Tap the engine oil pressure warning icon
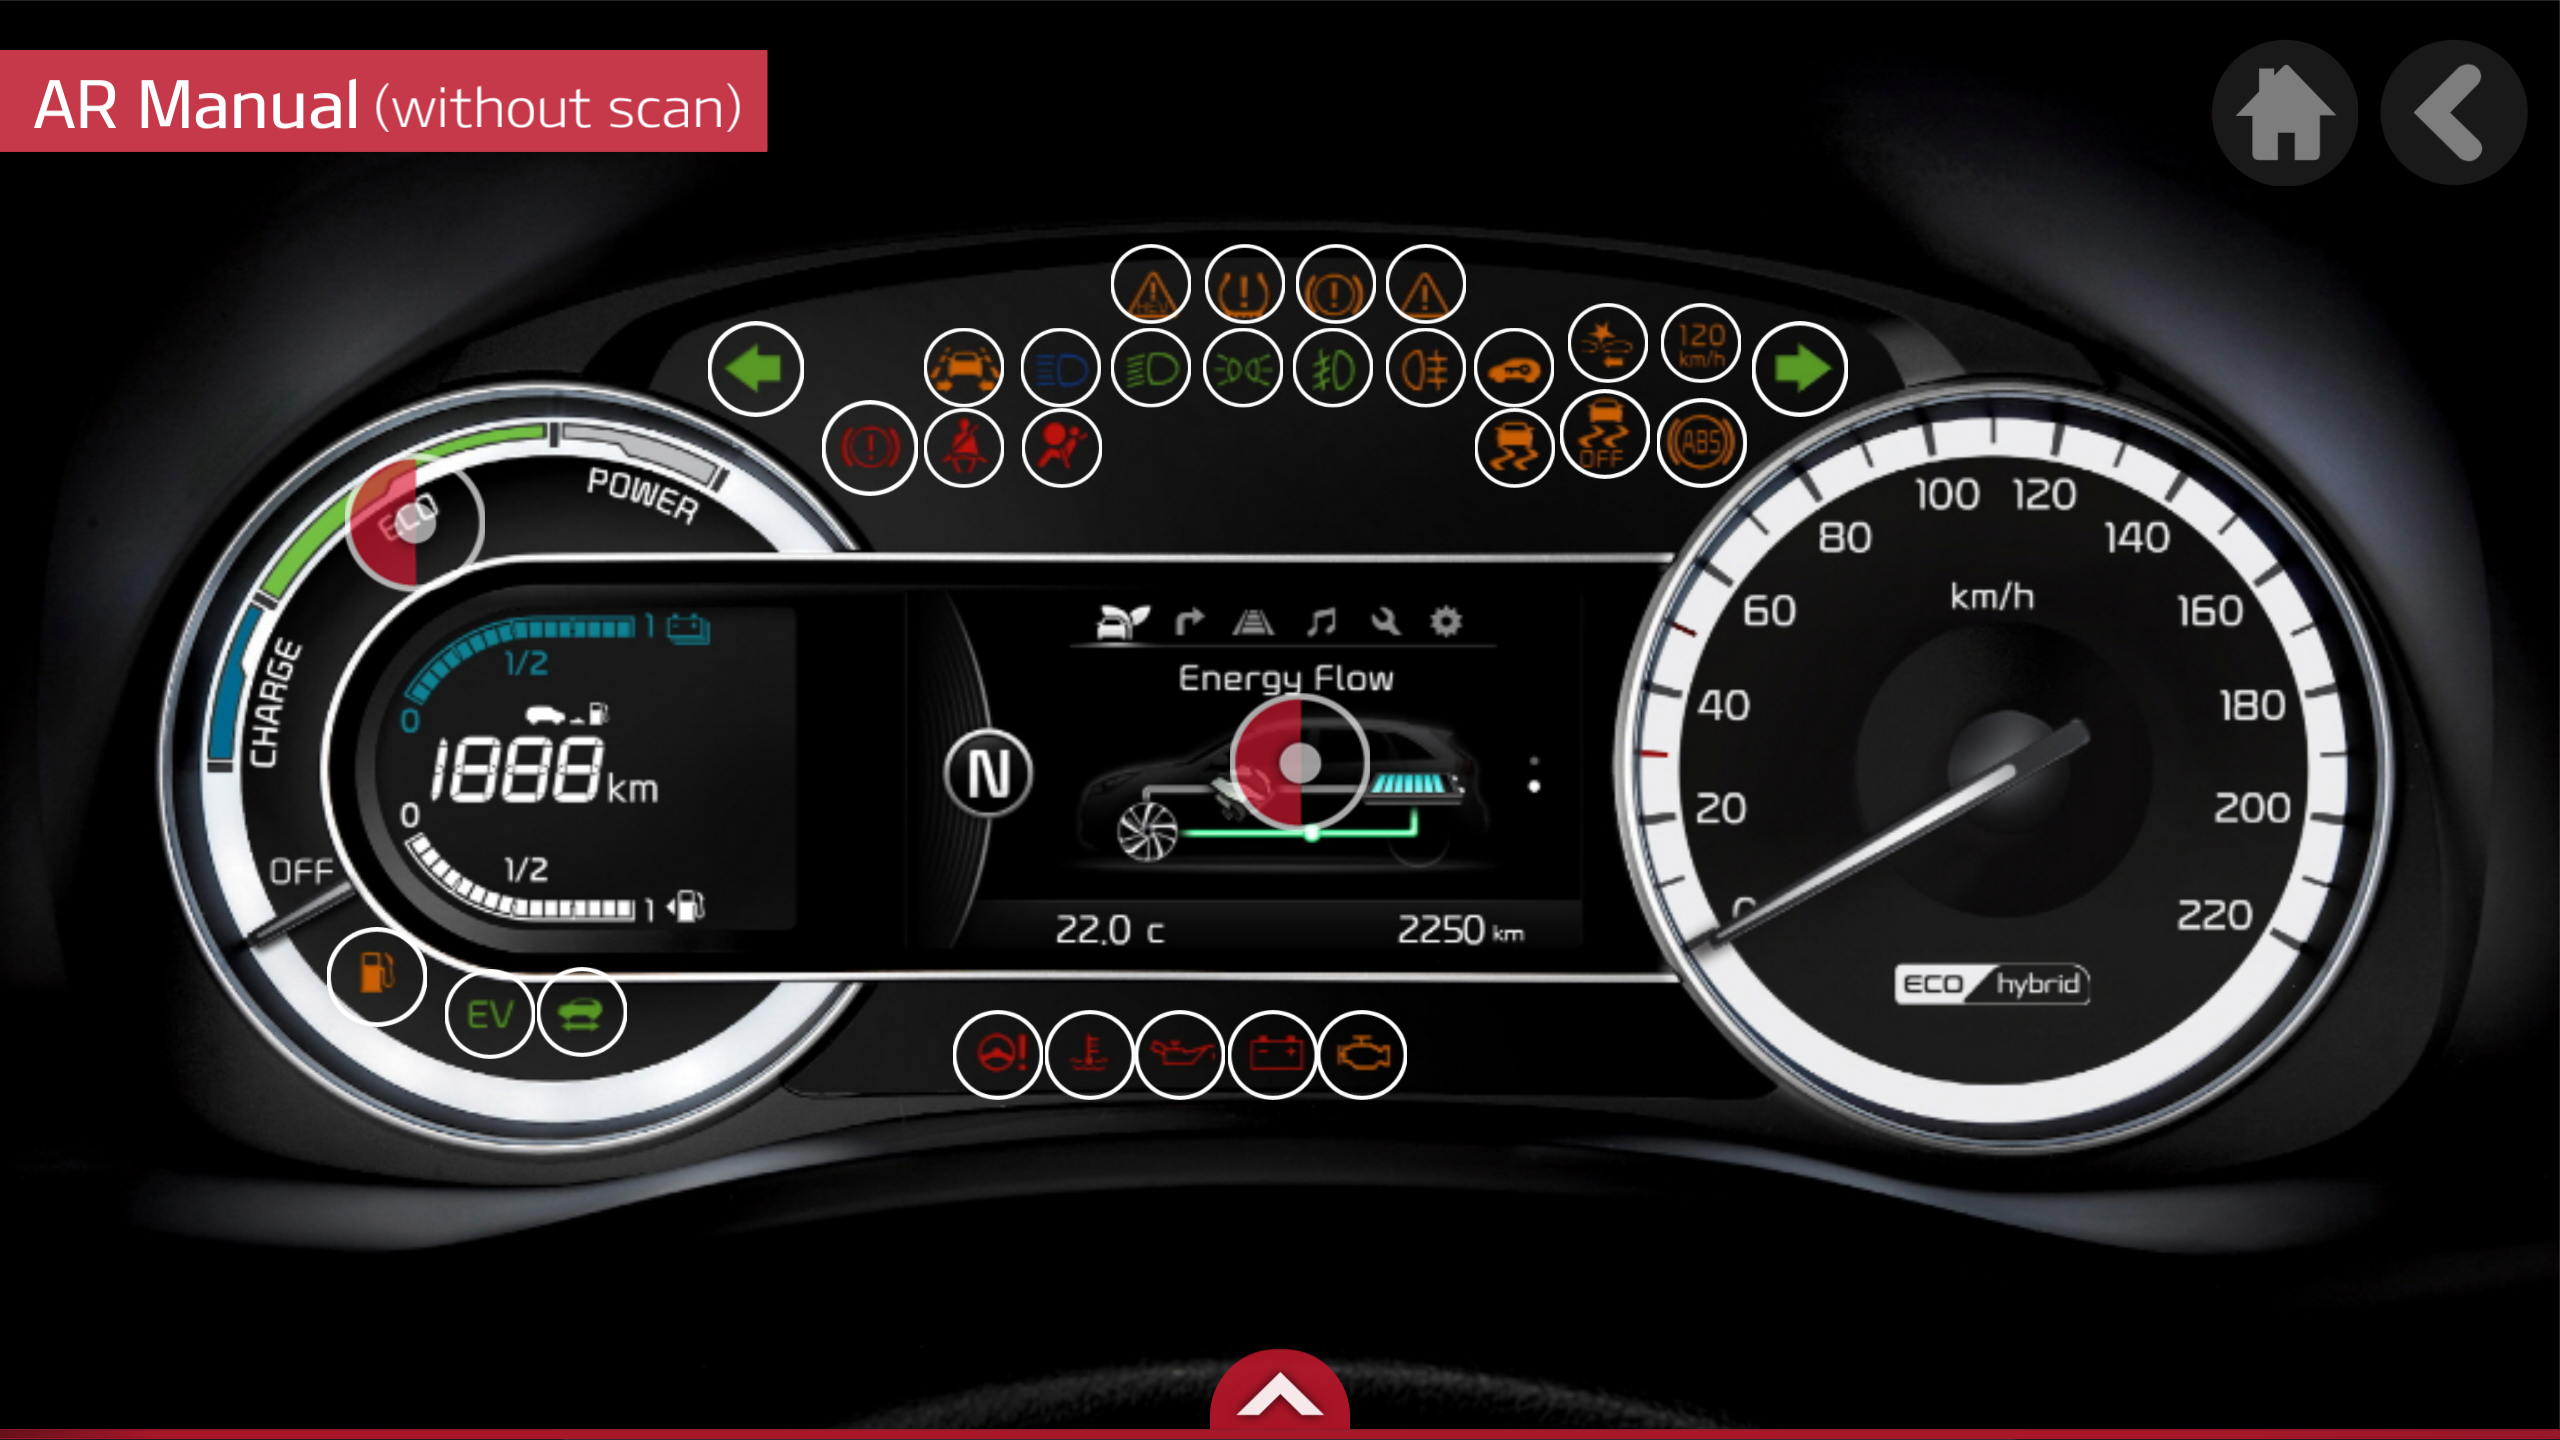Viewport: 2560px width, 1440px height. click(x=1181, y=1054)
